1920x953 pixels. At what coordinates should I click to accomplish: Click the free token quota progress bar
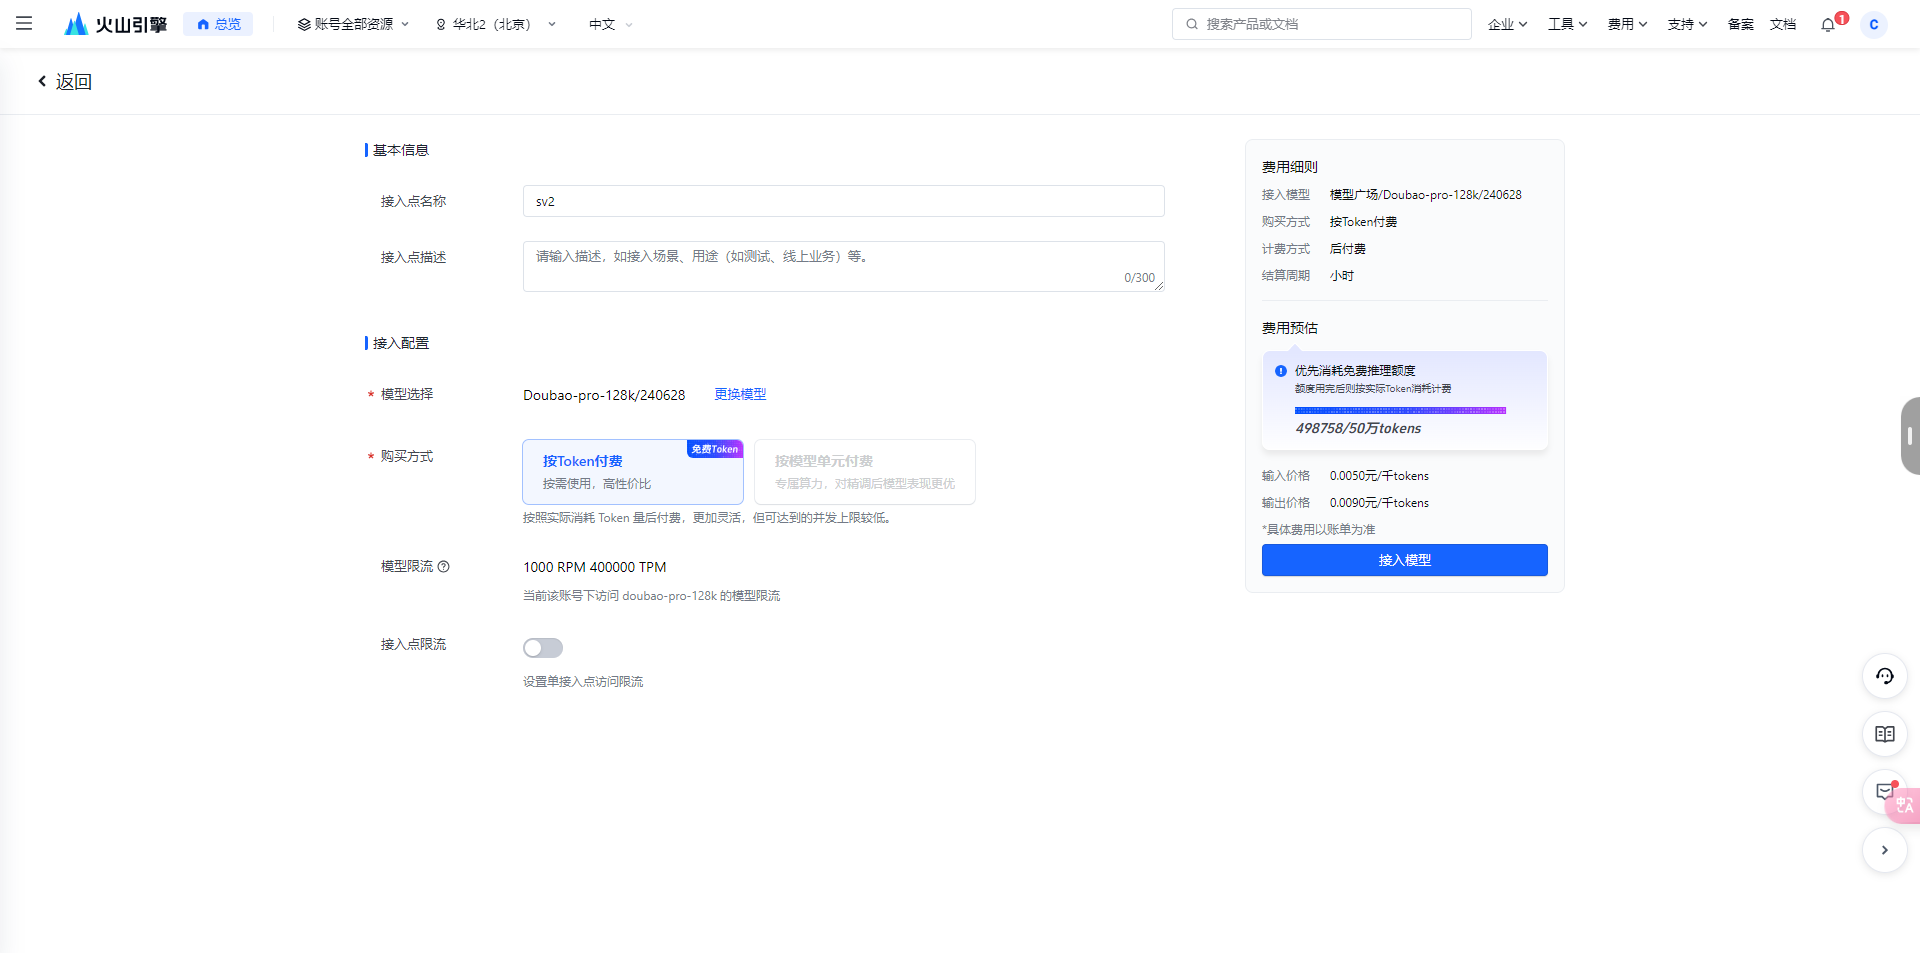[1400, 410]
